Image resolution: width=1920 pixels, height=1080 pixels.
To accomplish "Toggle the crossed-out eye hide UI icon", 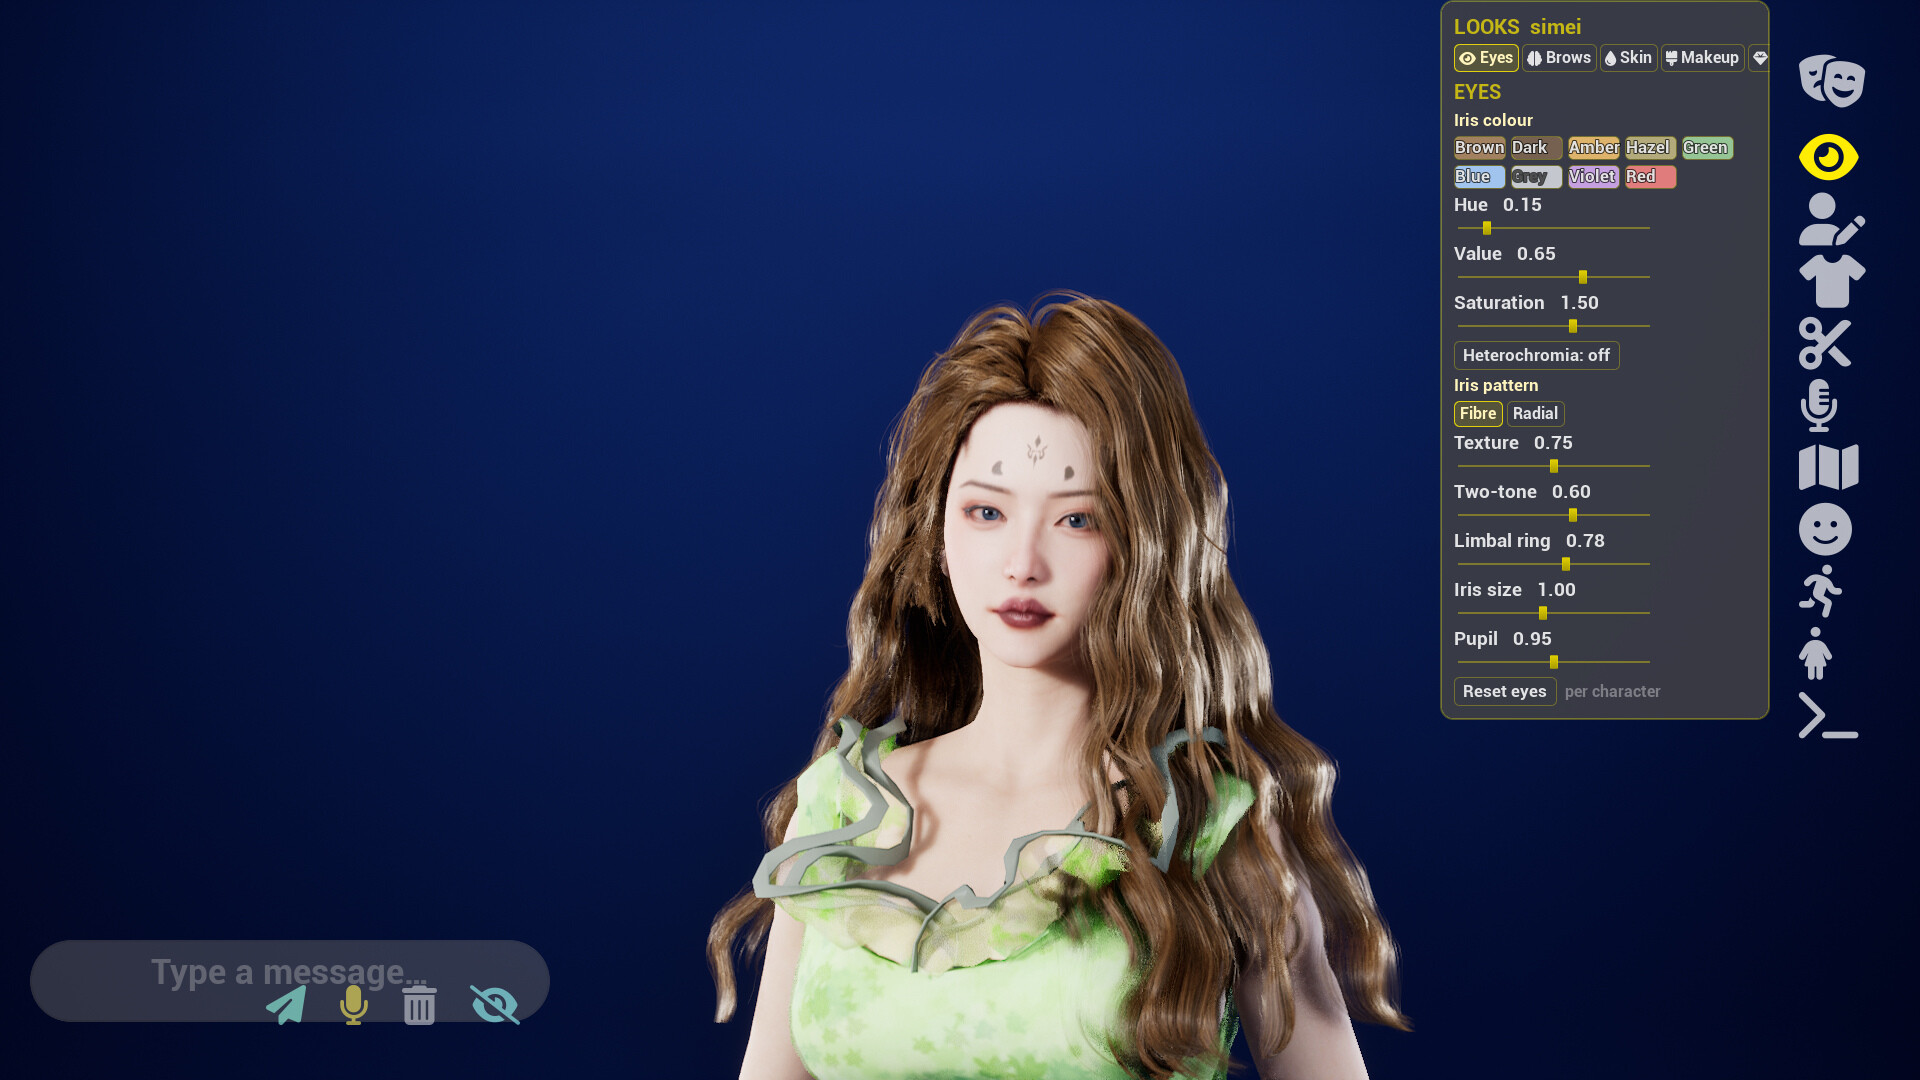I will 495,1005.
